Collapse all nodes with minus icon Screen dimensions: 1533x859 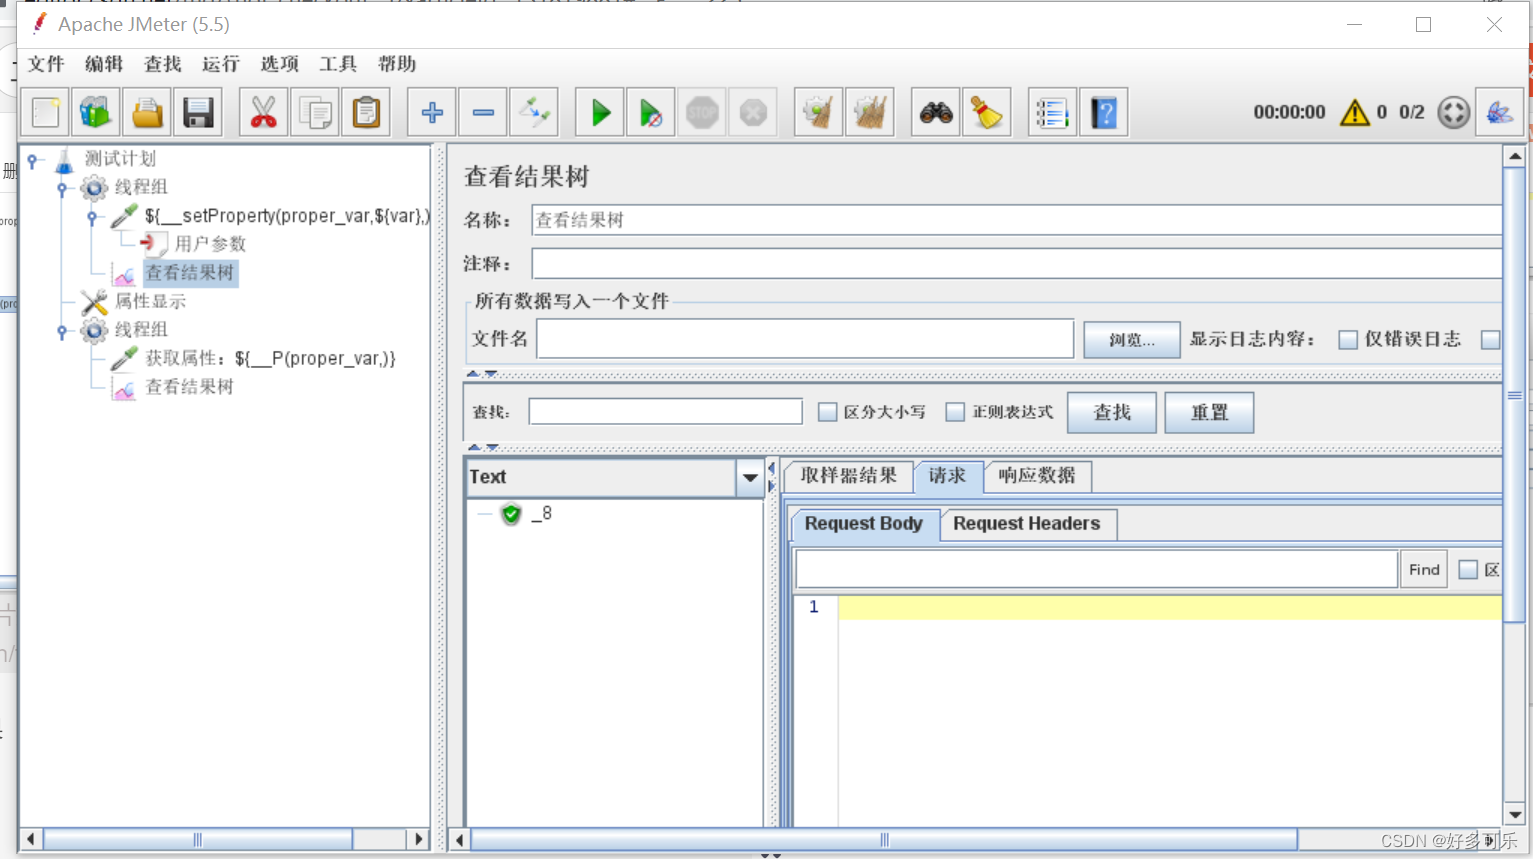tap(483, 112)
